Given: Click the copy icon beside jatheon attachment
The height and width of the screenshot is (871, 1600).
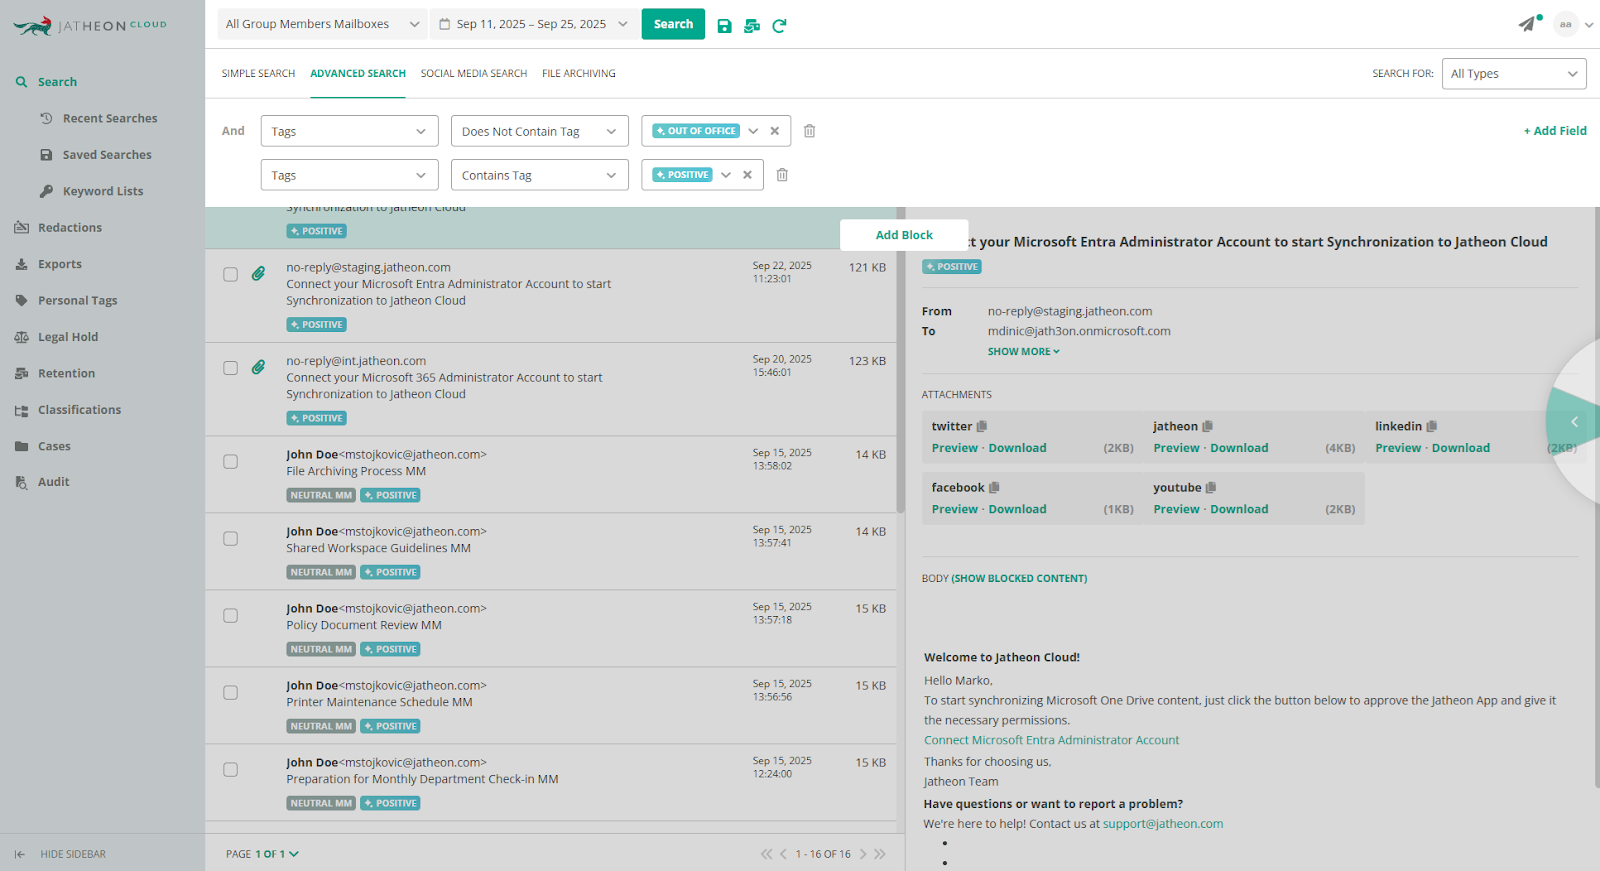Looking at the screenshot, I should pos(1207,426).
